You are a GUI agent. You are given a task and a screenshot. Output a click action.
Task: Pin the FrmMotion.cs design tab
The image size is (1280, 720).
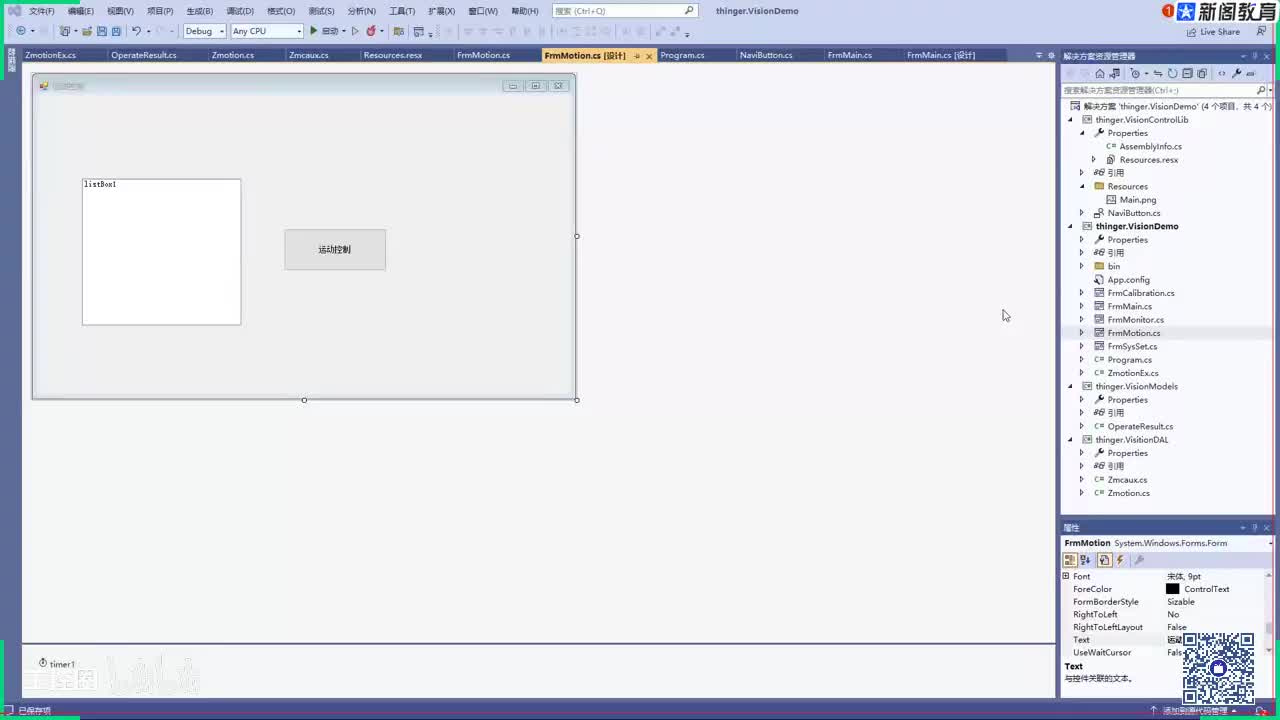click(x=637, y=56)
